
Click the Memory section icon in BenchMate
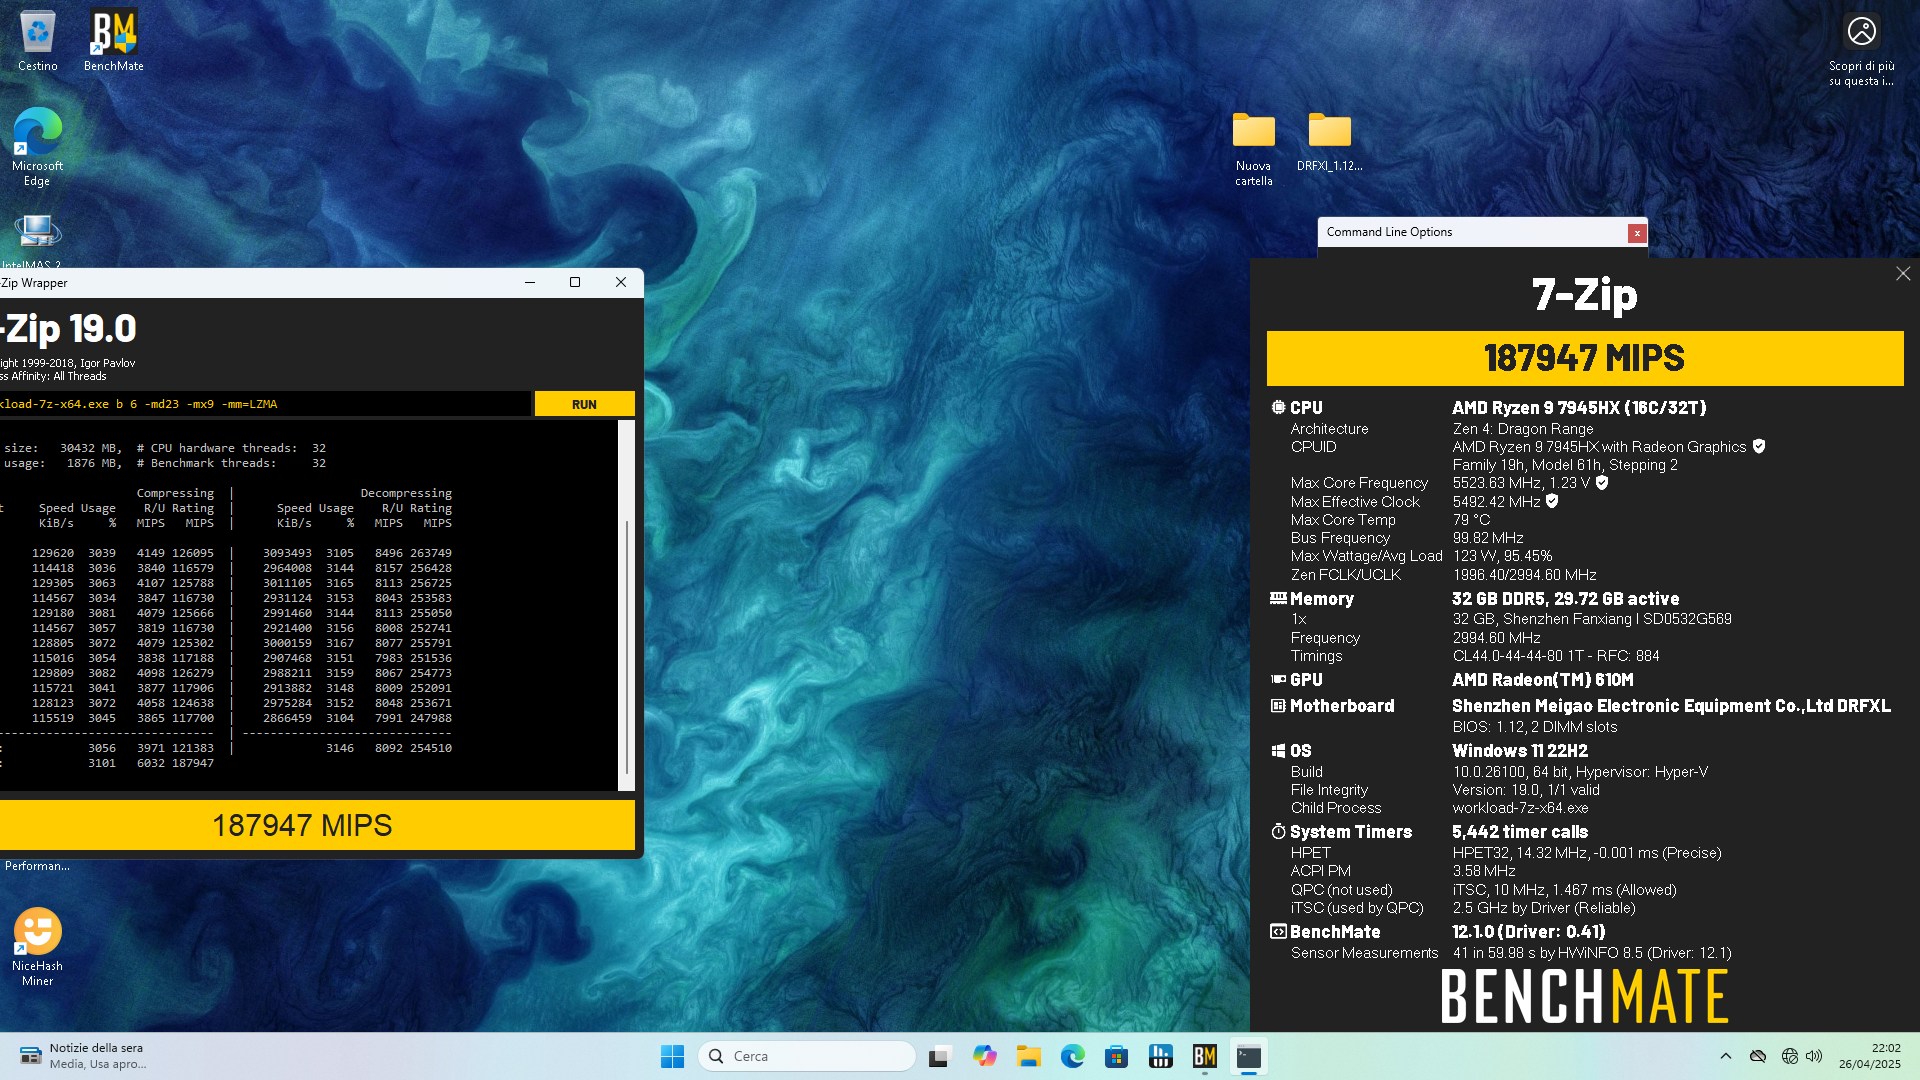(x=1278, y=598)
